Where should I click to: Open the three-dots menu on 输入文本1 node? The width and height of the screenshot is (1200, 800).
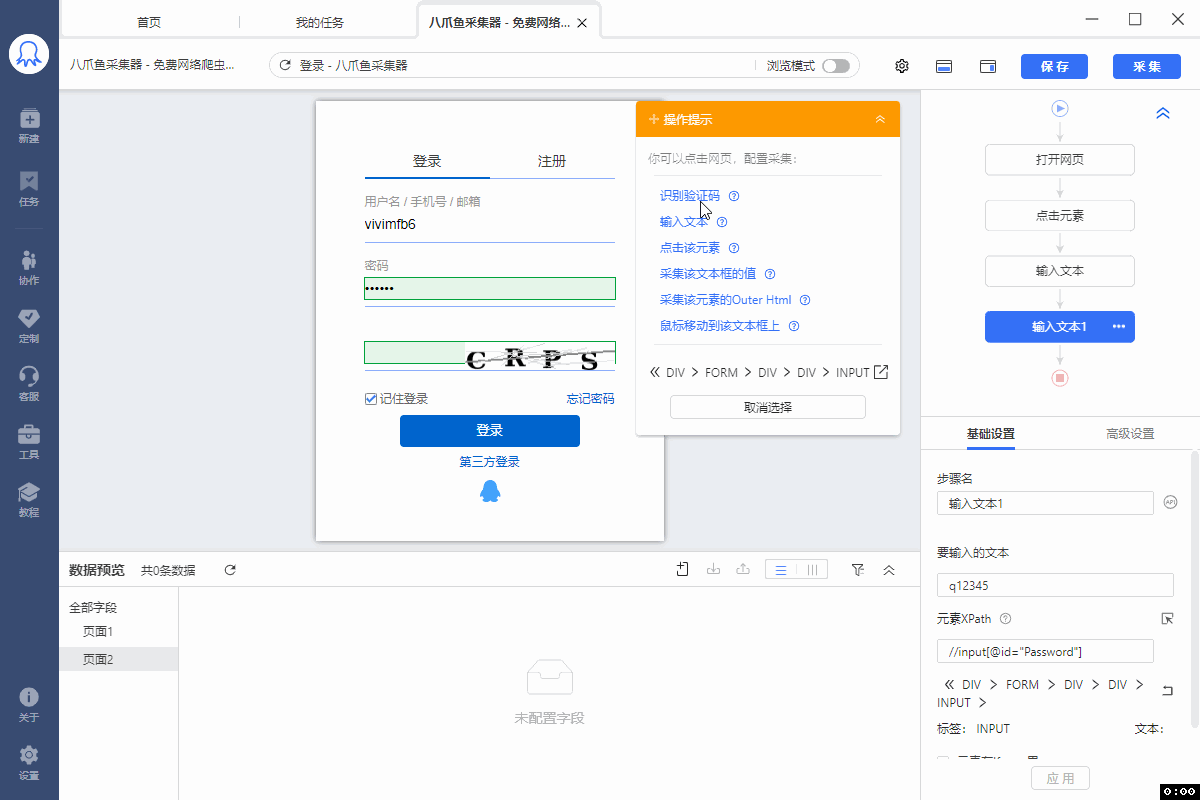coord(1119,327)
